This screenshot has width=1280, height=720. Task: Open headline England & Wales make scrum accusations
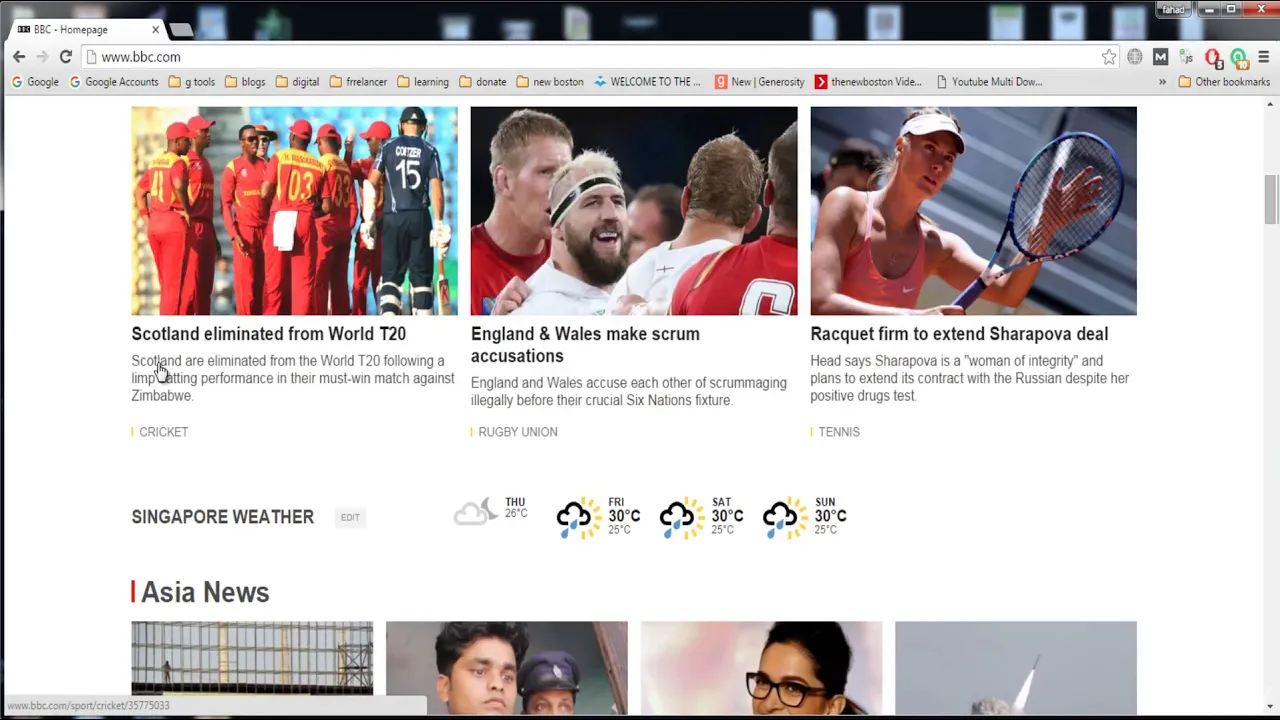point(585,345)
